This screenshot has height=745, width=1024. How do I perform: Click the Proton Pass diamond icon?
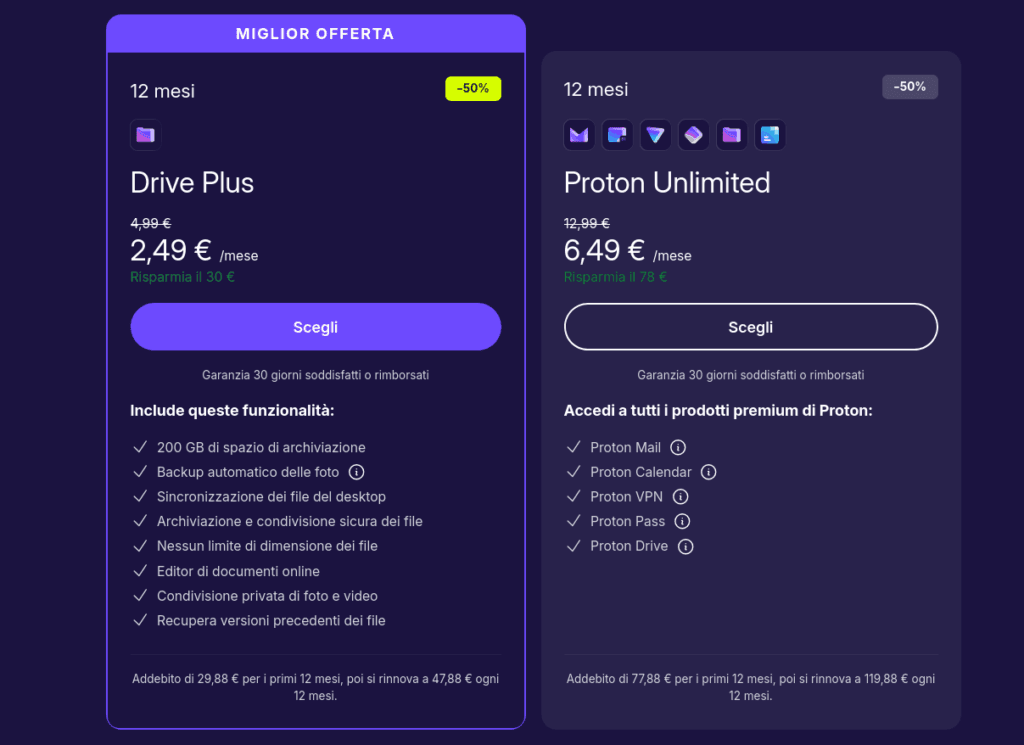pos(693,135)
